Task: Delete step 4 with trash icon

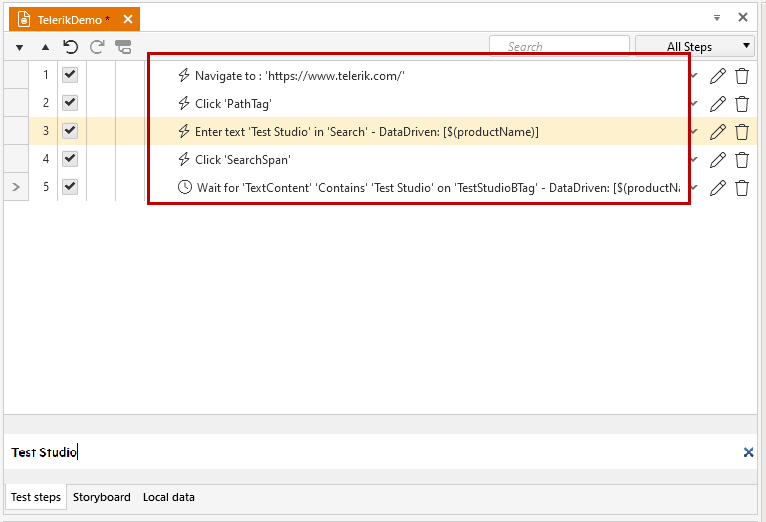Action: tap(742, 160)
